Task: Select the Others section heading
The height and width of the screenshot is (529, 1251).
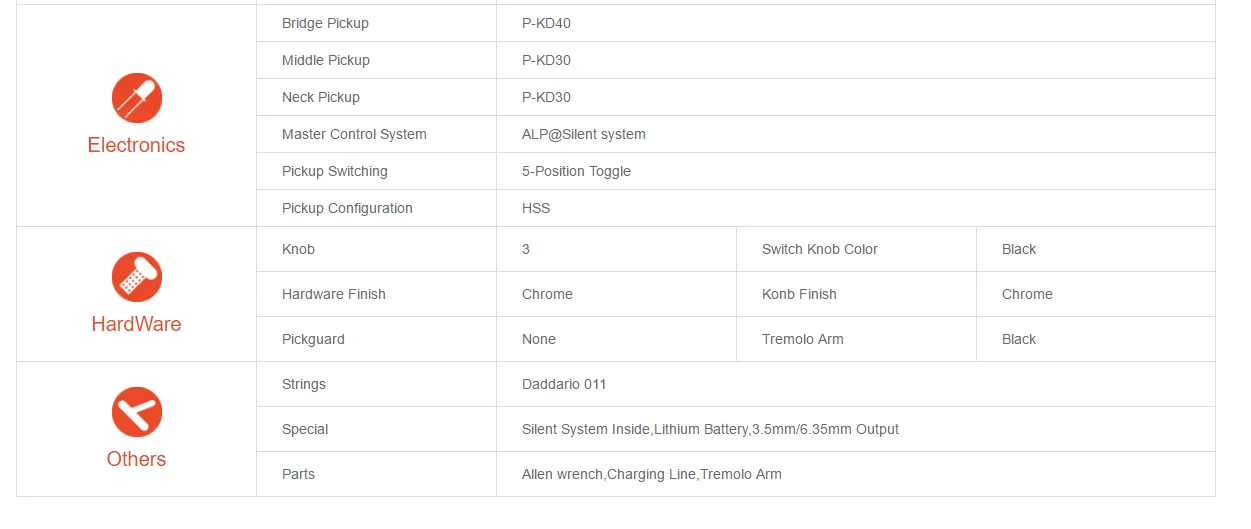Action: coord(136,459)
